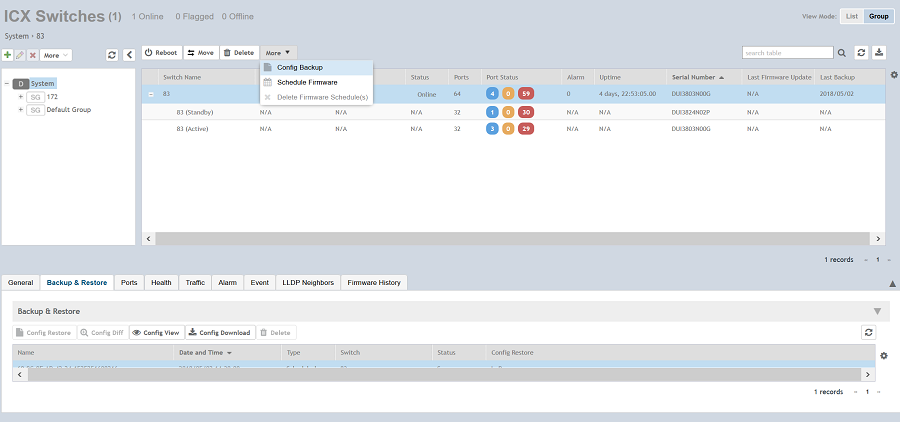Collapse the switch 83 stack row
This screenshot has width=900, height=422.
pyautogui.click(x=151, y=94)
